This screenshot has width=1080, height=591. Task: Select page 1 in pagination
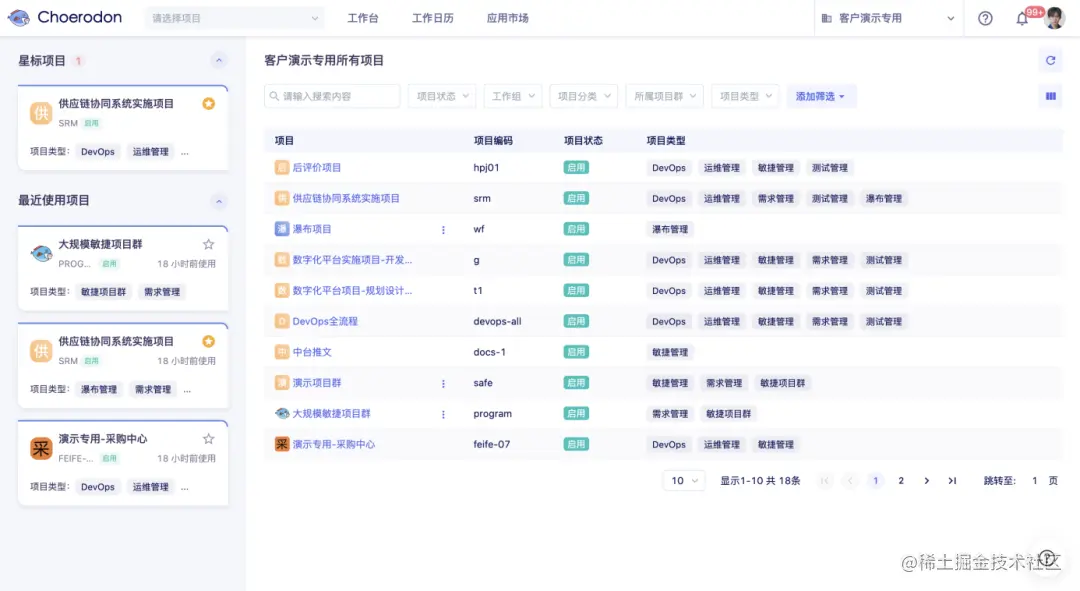coord(875,481)
